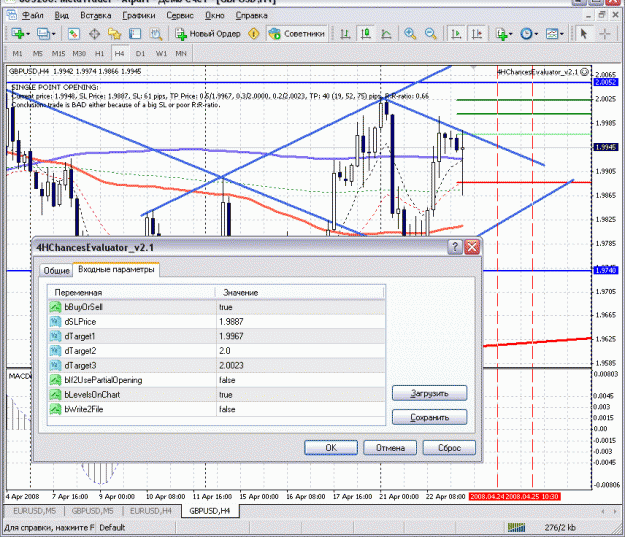This screenshot has height=537, width=625.
Task: Select the D1 timeframe
Action: [x=140, y=53]
